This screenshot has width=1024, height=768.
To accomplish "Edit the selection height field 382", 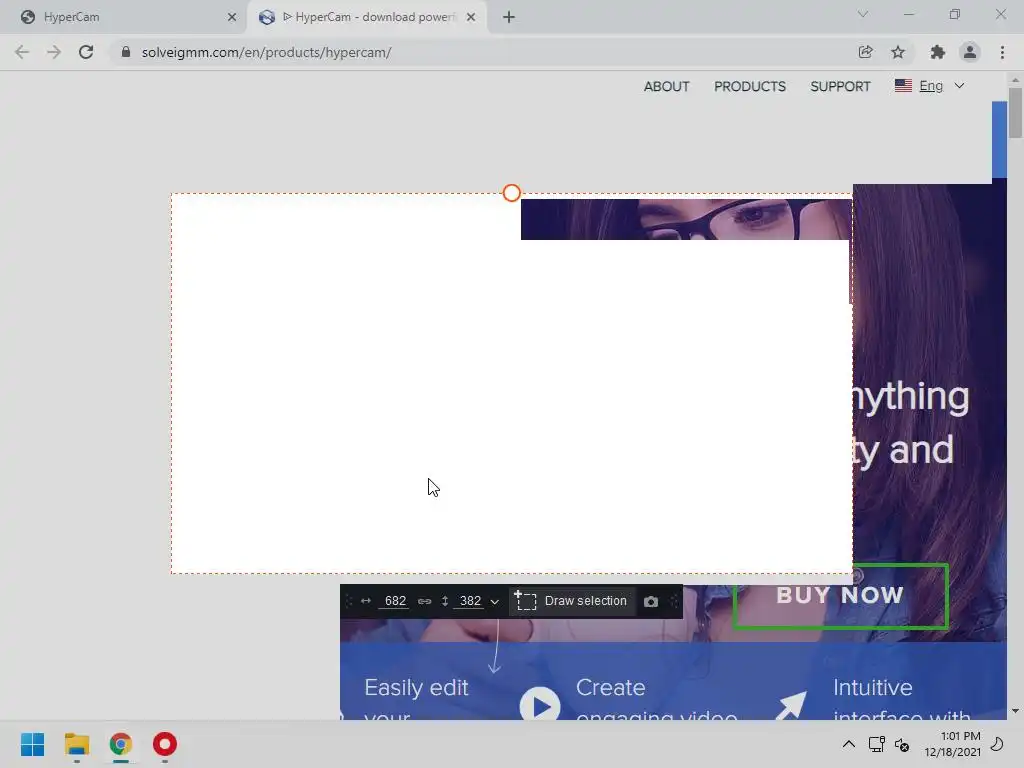I will click(470, 601).
